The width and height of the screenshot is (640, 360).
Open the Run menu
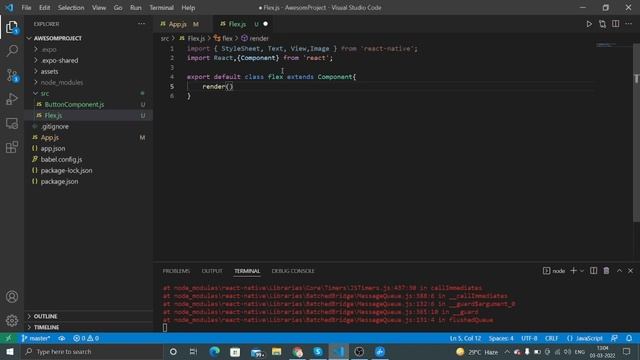136,8
